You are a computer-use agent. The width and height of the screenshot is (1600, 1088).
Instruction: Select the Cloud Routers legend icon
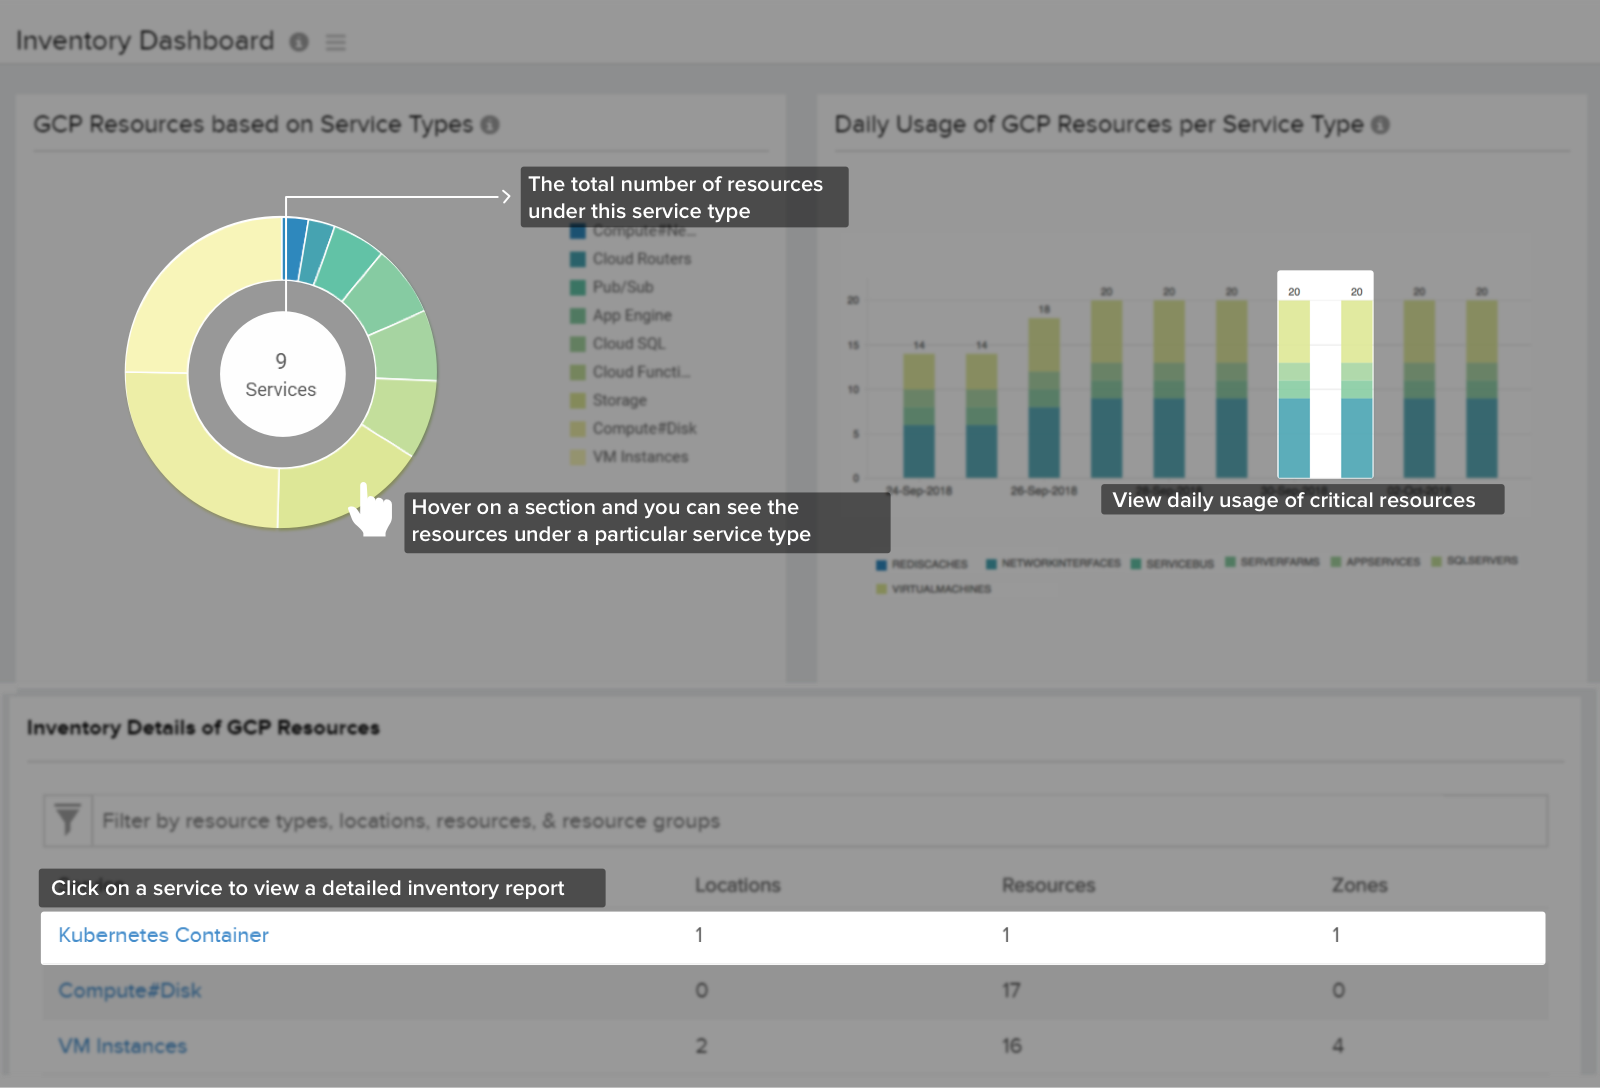577,258
